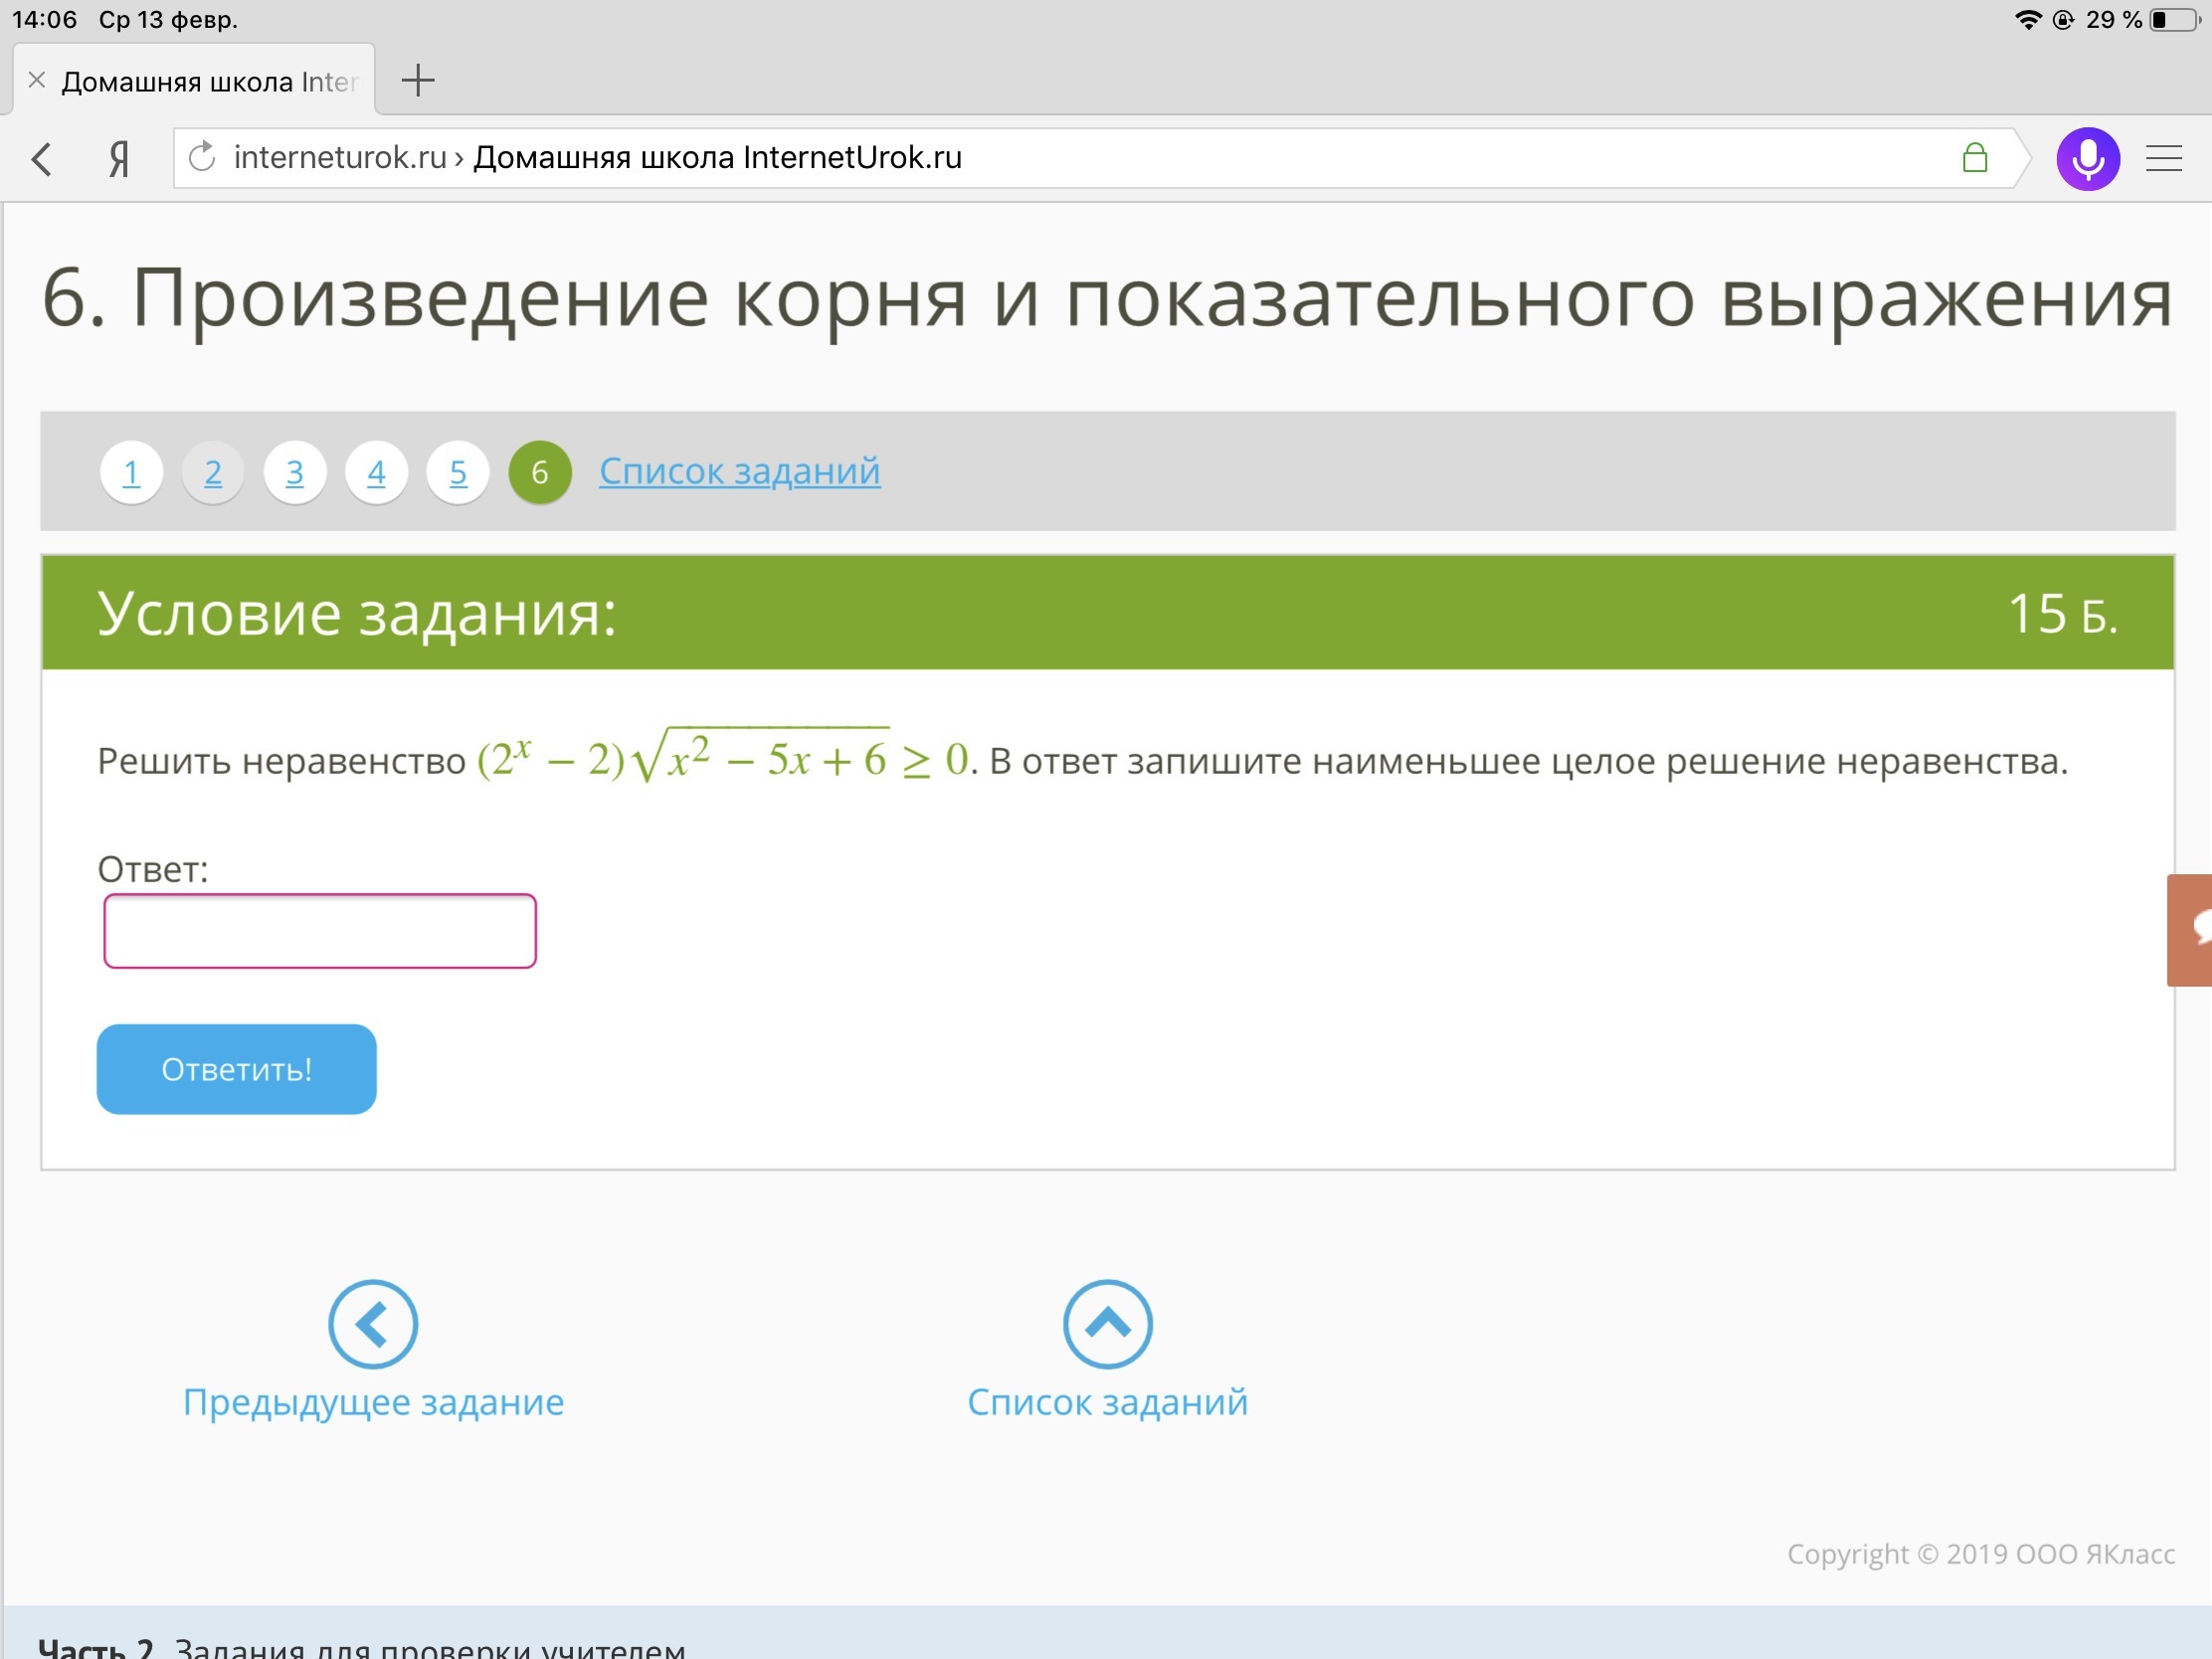
Task: Open Yandex home via Я icon
Action: (x=119, y=159)
